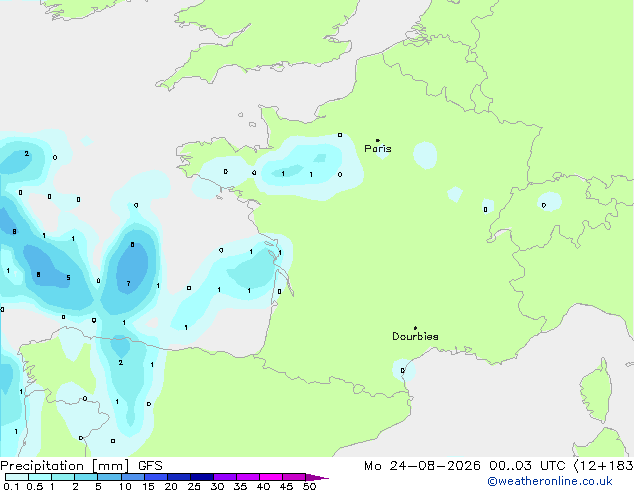Click the legend label 0.1
This screenshot has width=634, height=490.
click(11, 486)
